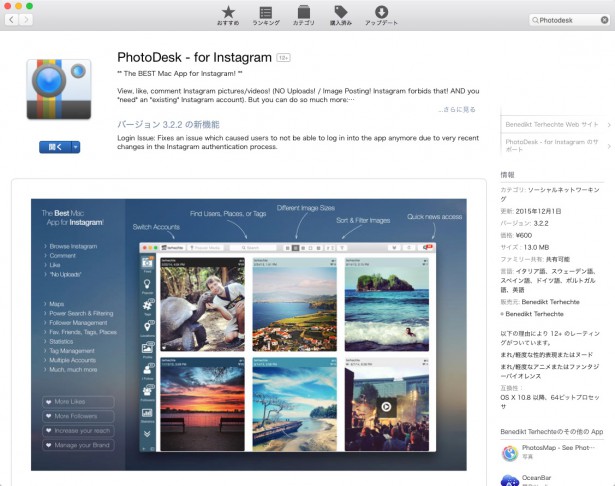Click the size value 13.0 MB

coord(536,248)
